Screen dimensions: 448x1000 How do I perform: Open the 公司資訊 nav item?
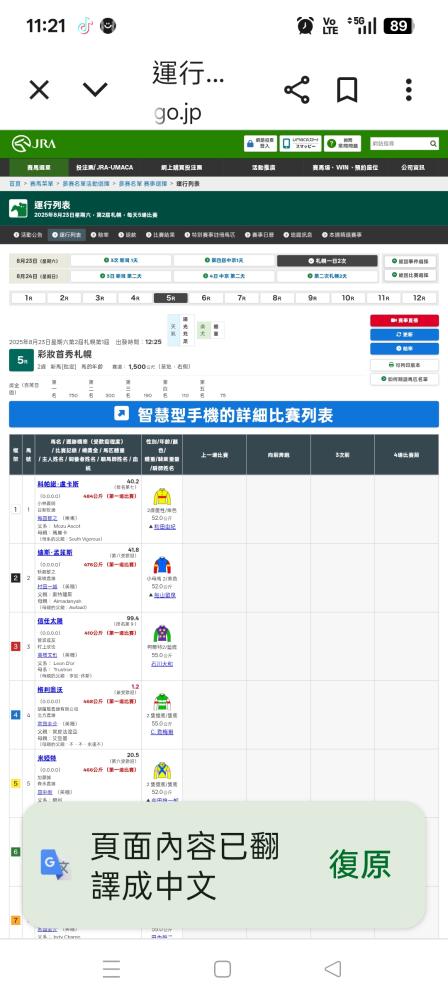(x=412, y=167)
